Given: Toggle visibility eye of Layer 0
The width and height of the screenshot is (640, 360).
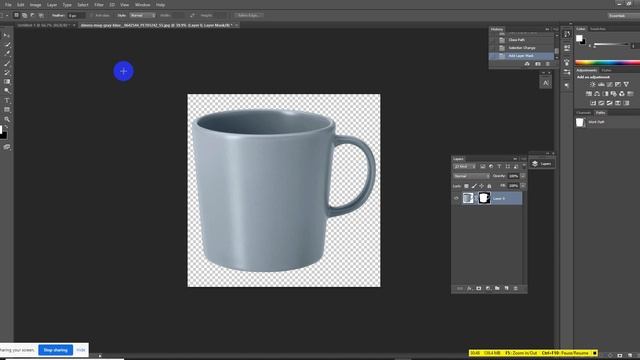Looking at the screenshot, I should coord(456,198).
